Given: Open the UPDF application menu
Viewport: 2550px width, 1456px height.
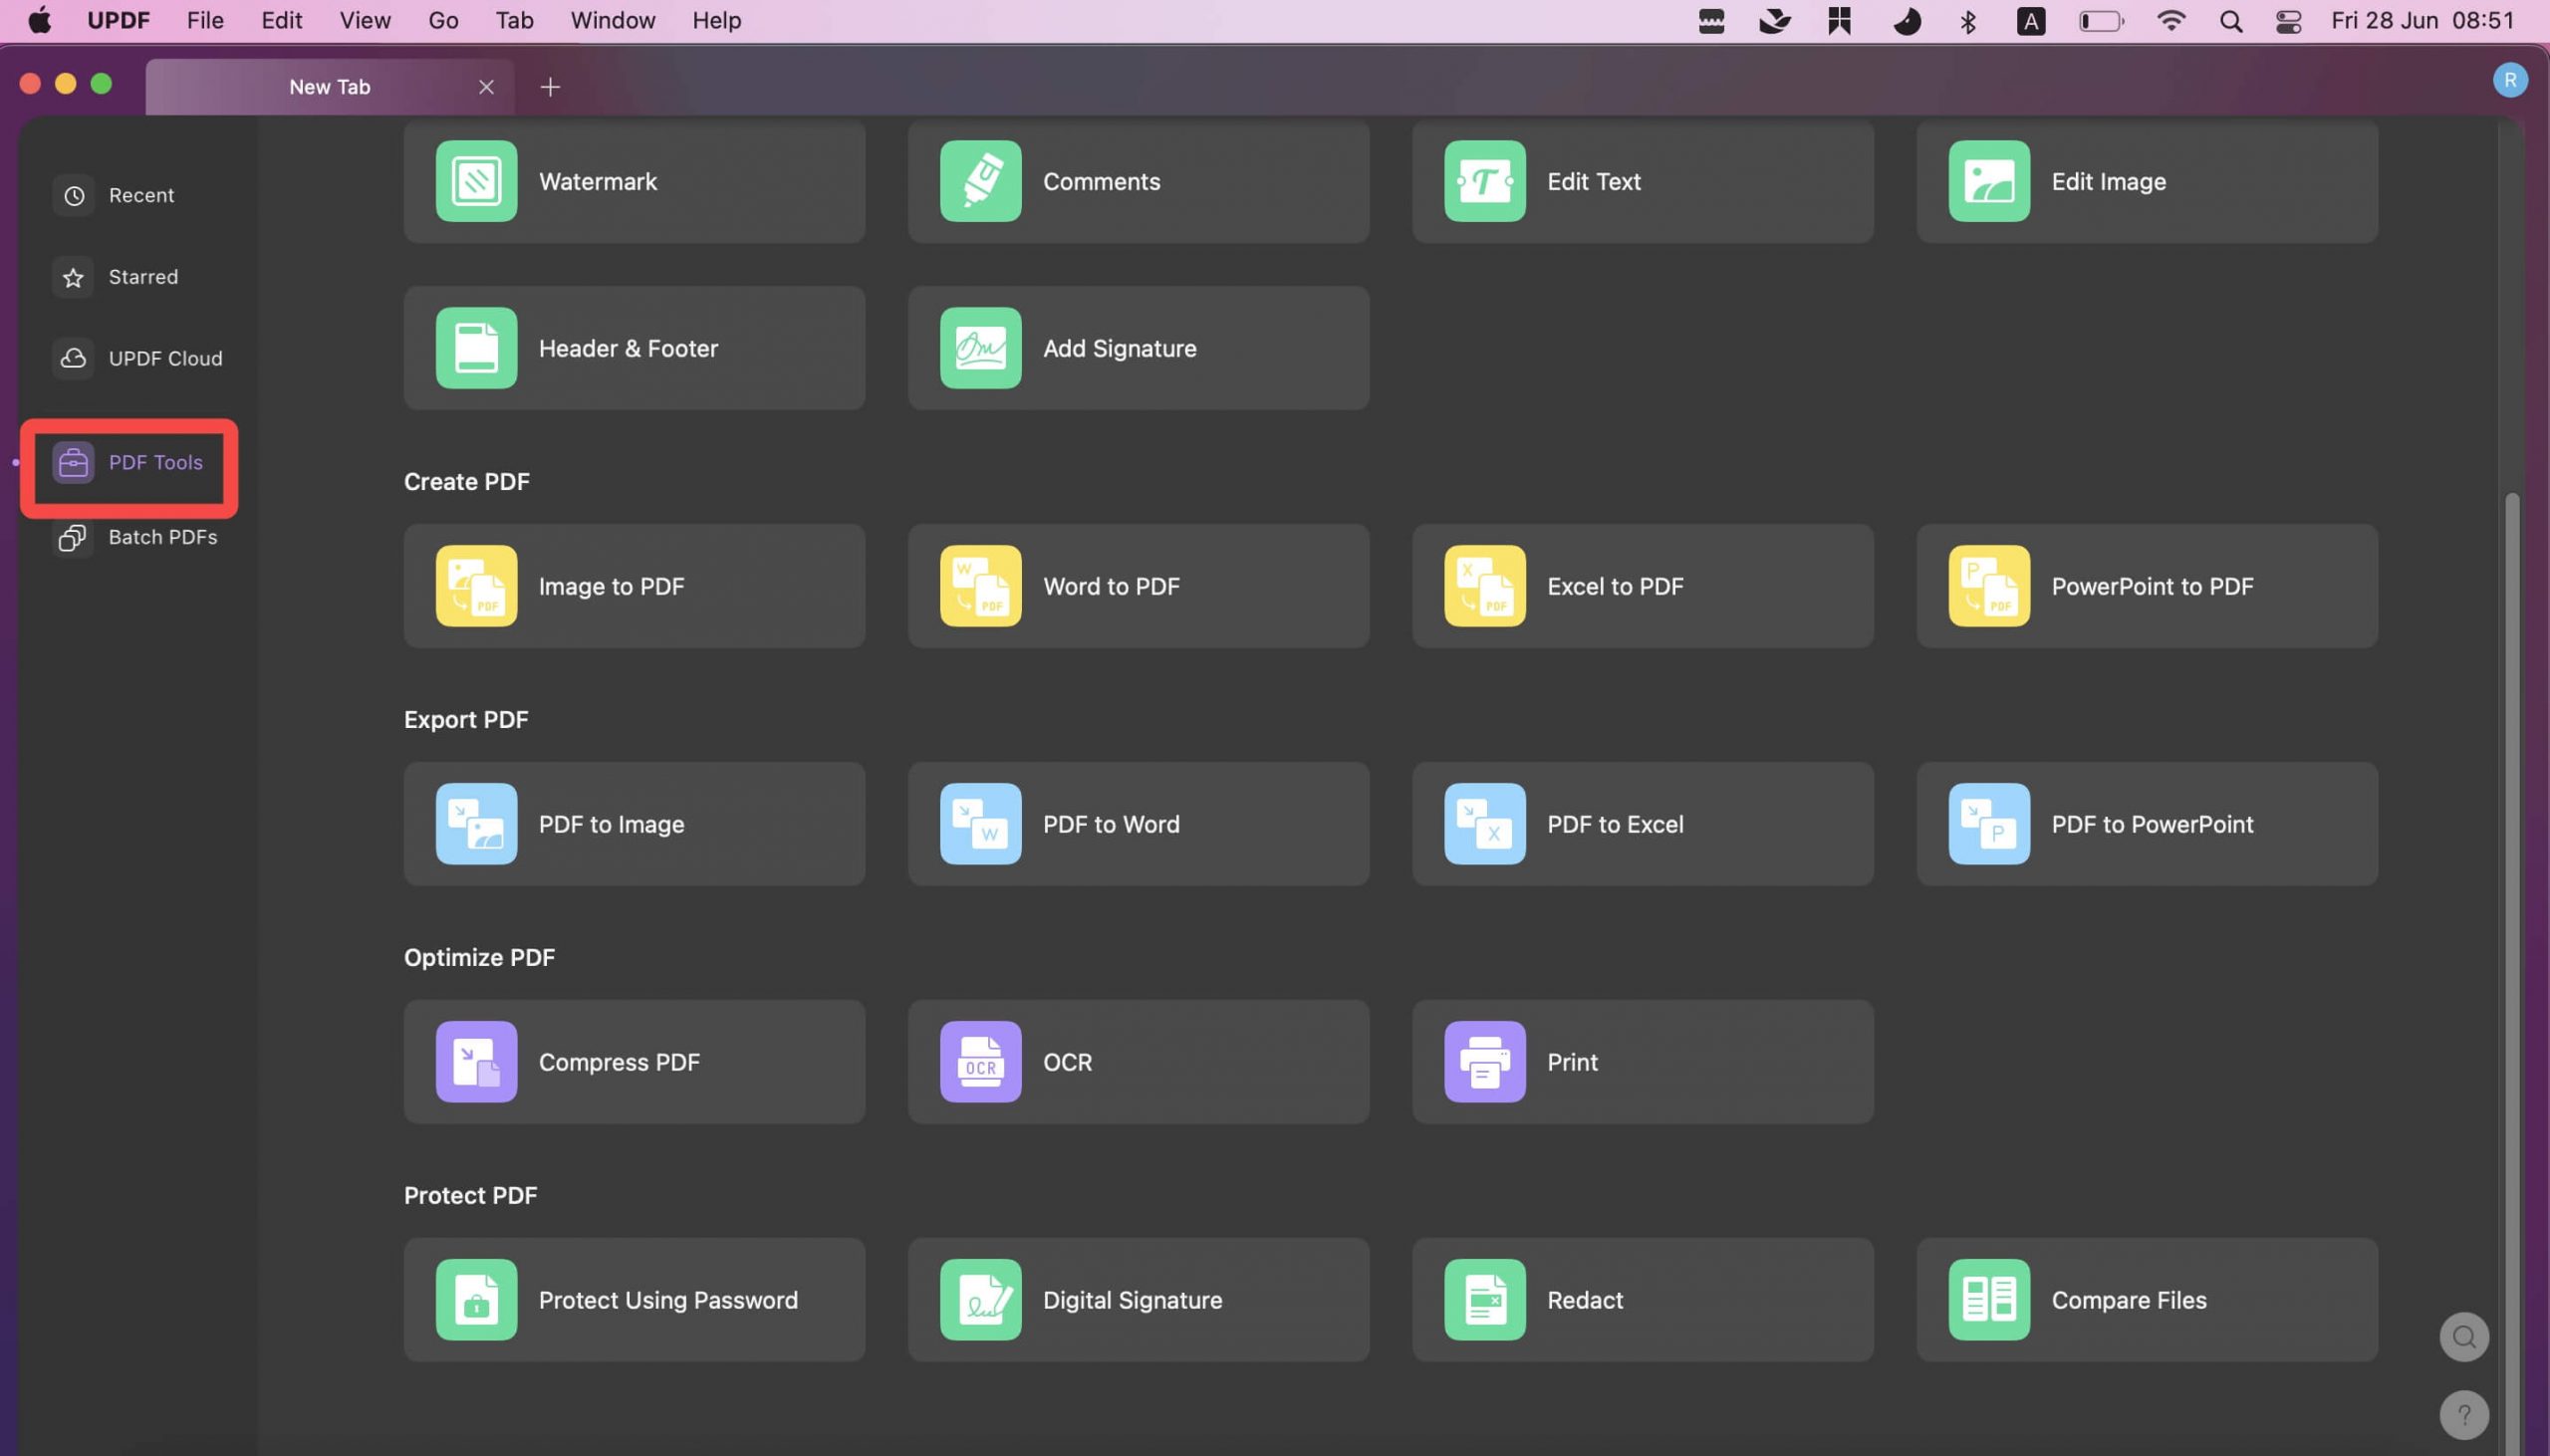Looking at the screenshot, I should tap(118, 21).
